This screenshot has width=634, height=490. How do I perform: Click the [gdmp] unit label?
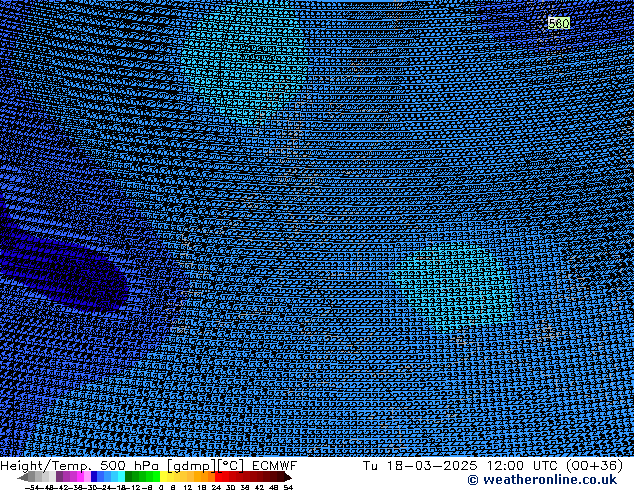pos(192,466)
